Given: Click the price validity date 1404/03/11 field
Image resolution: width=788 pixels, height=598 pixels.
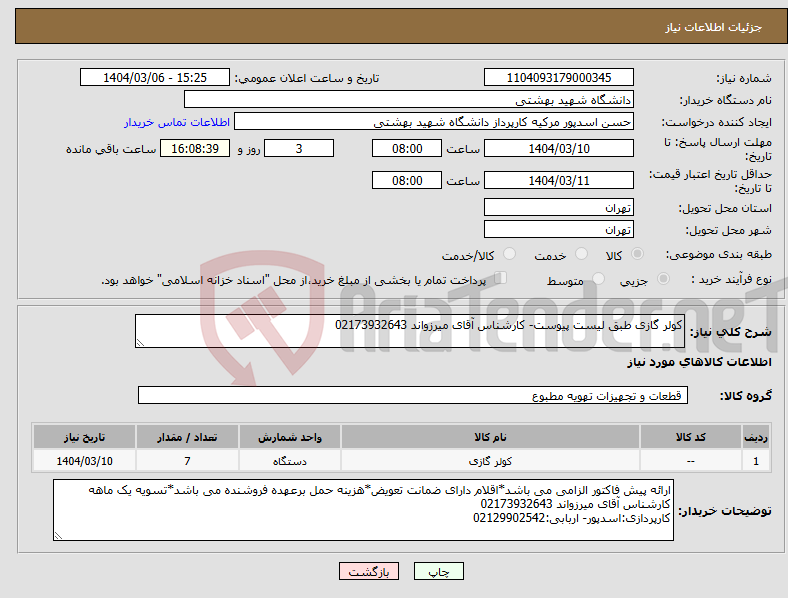Looking at the screenshot, I should (x=559, y=180).
